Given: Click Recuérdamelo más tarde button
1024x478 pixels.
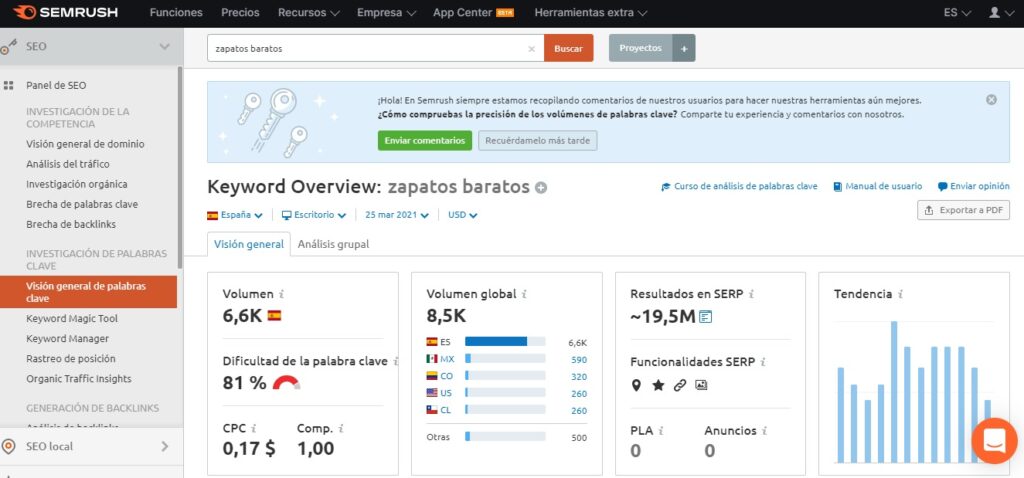Looking at the screenshot, I should coord(537,140).
